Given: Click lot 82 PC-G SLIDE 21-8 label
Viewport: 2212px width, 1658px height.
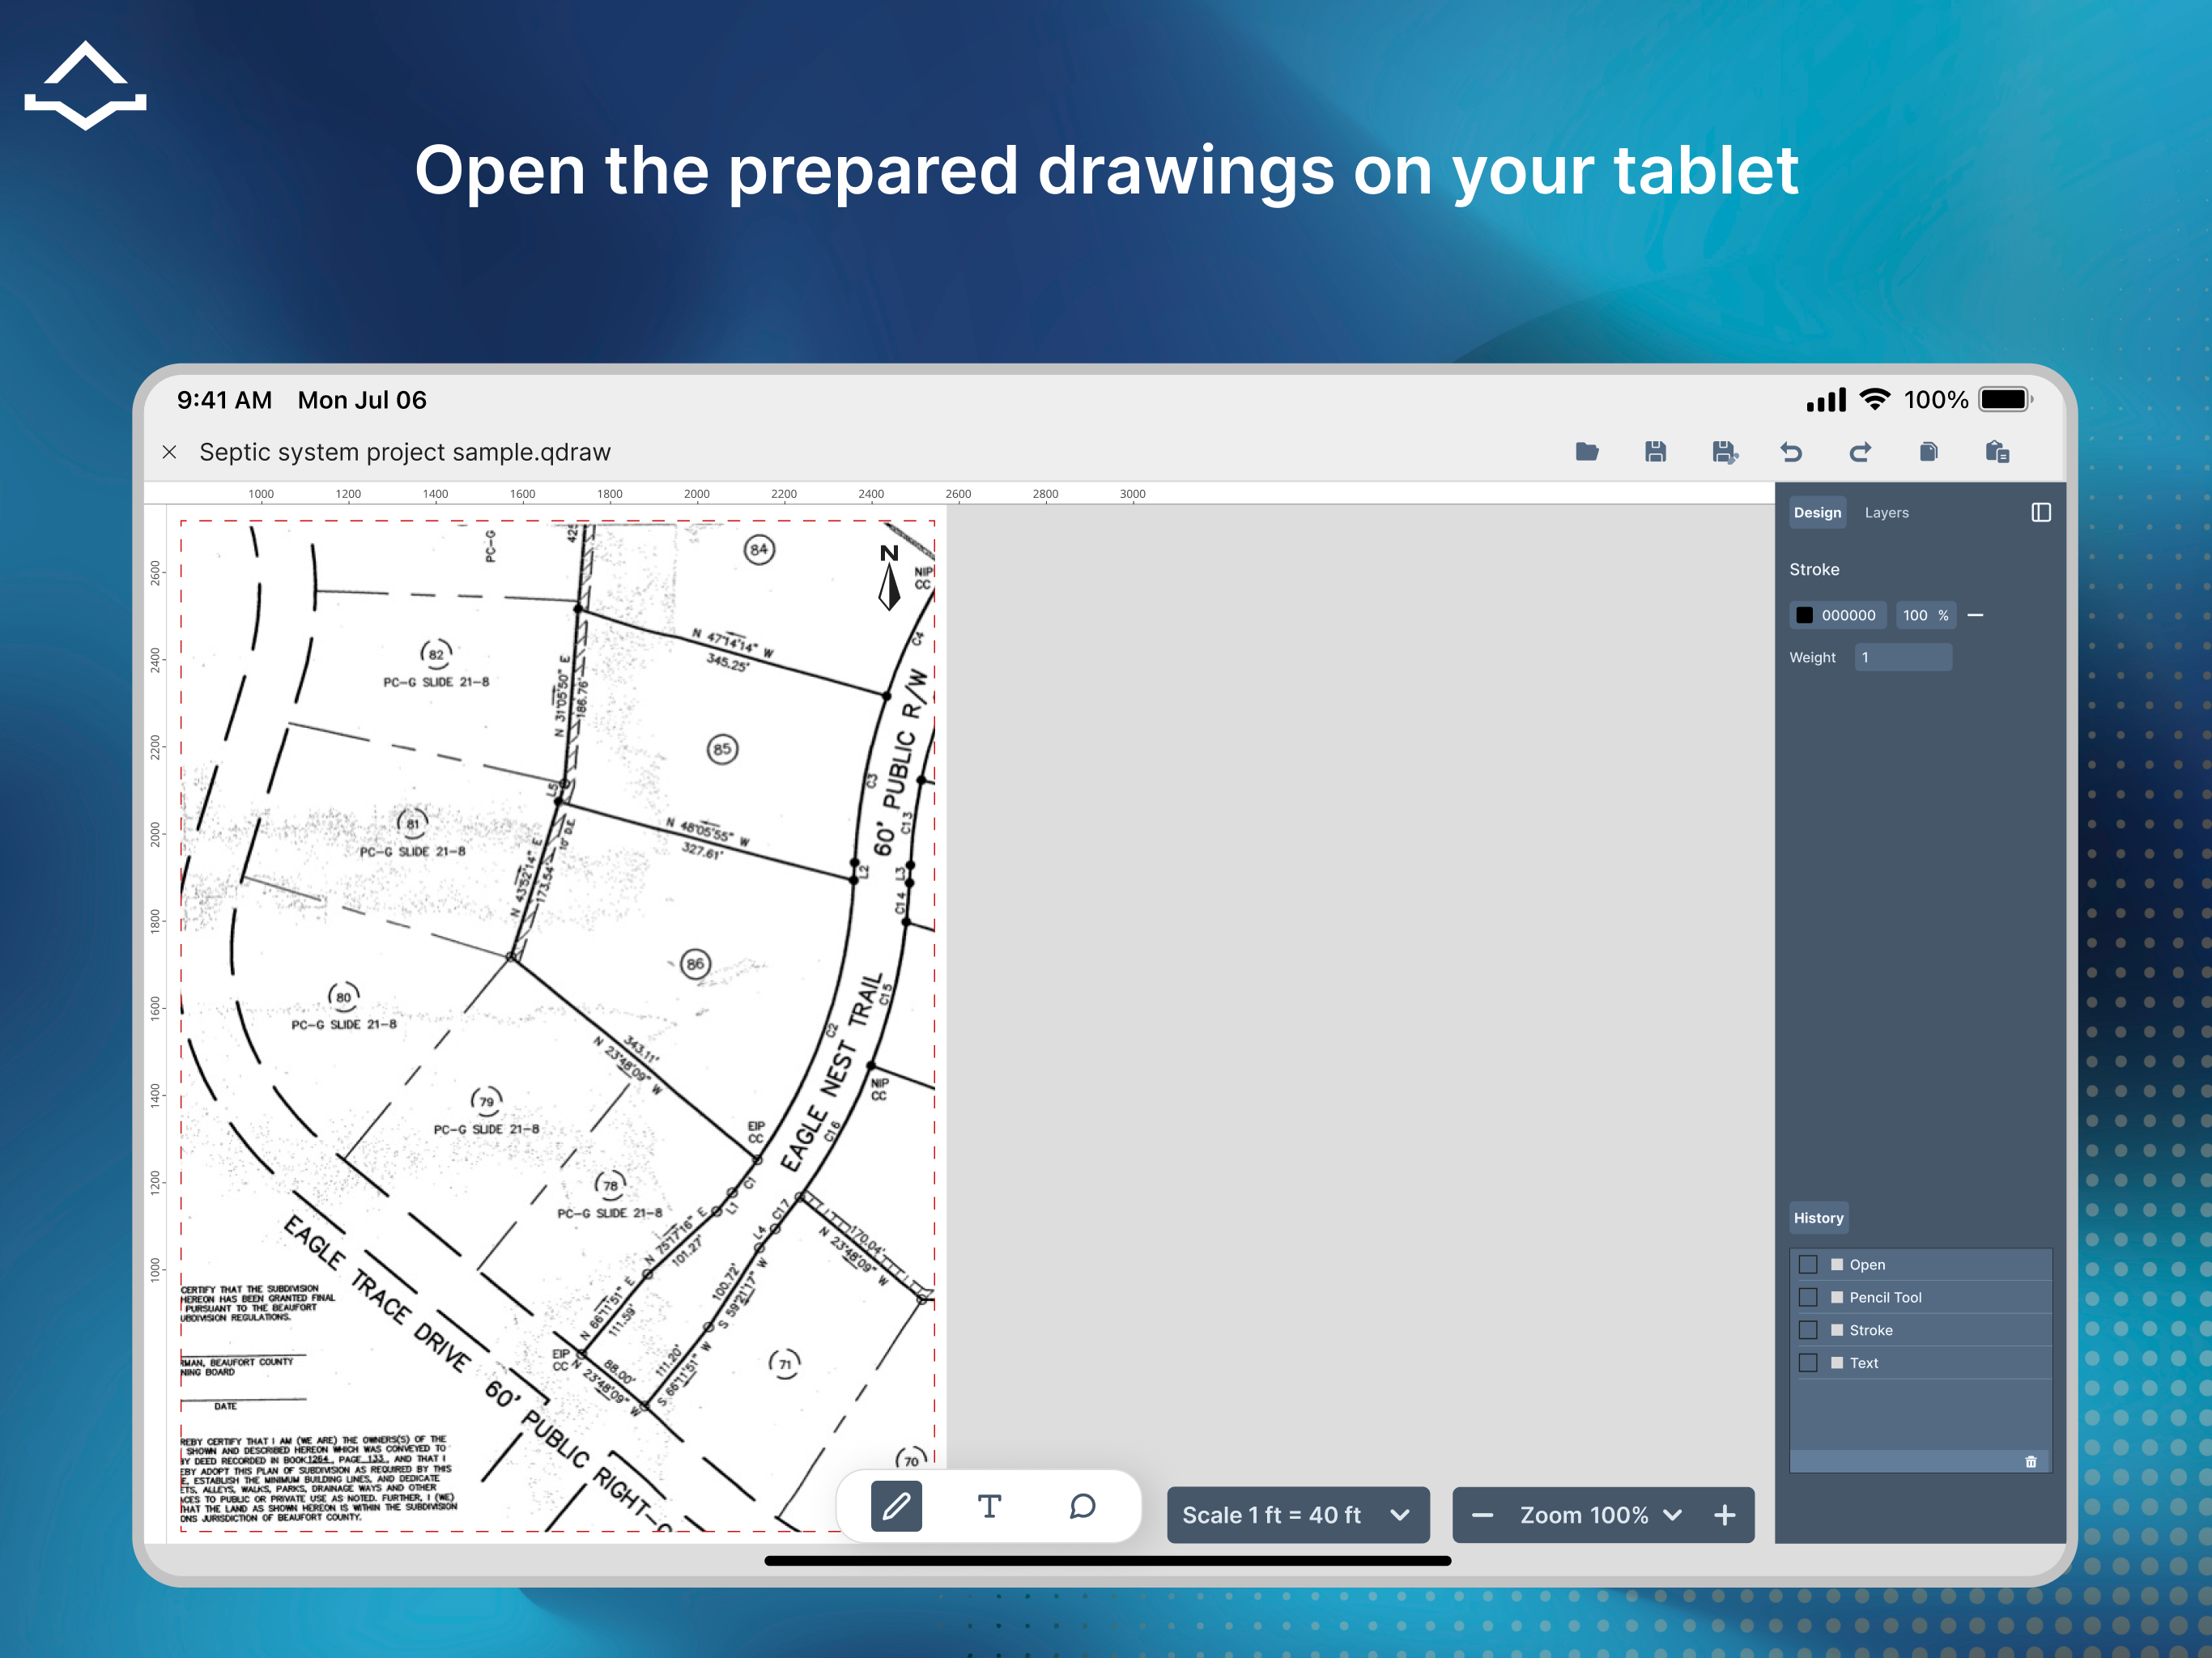Looking at the screenshot, I should coord(436,682).
